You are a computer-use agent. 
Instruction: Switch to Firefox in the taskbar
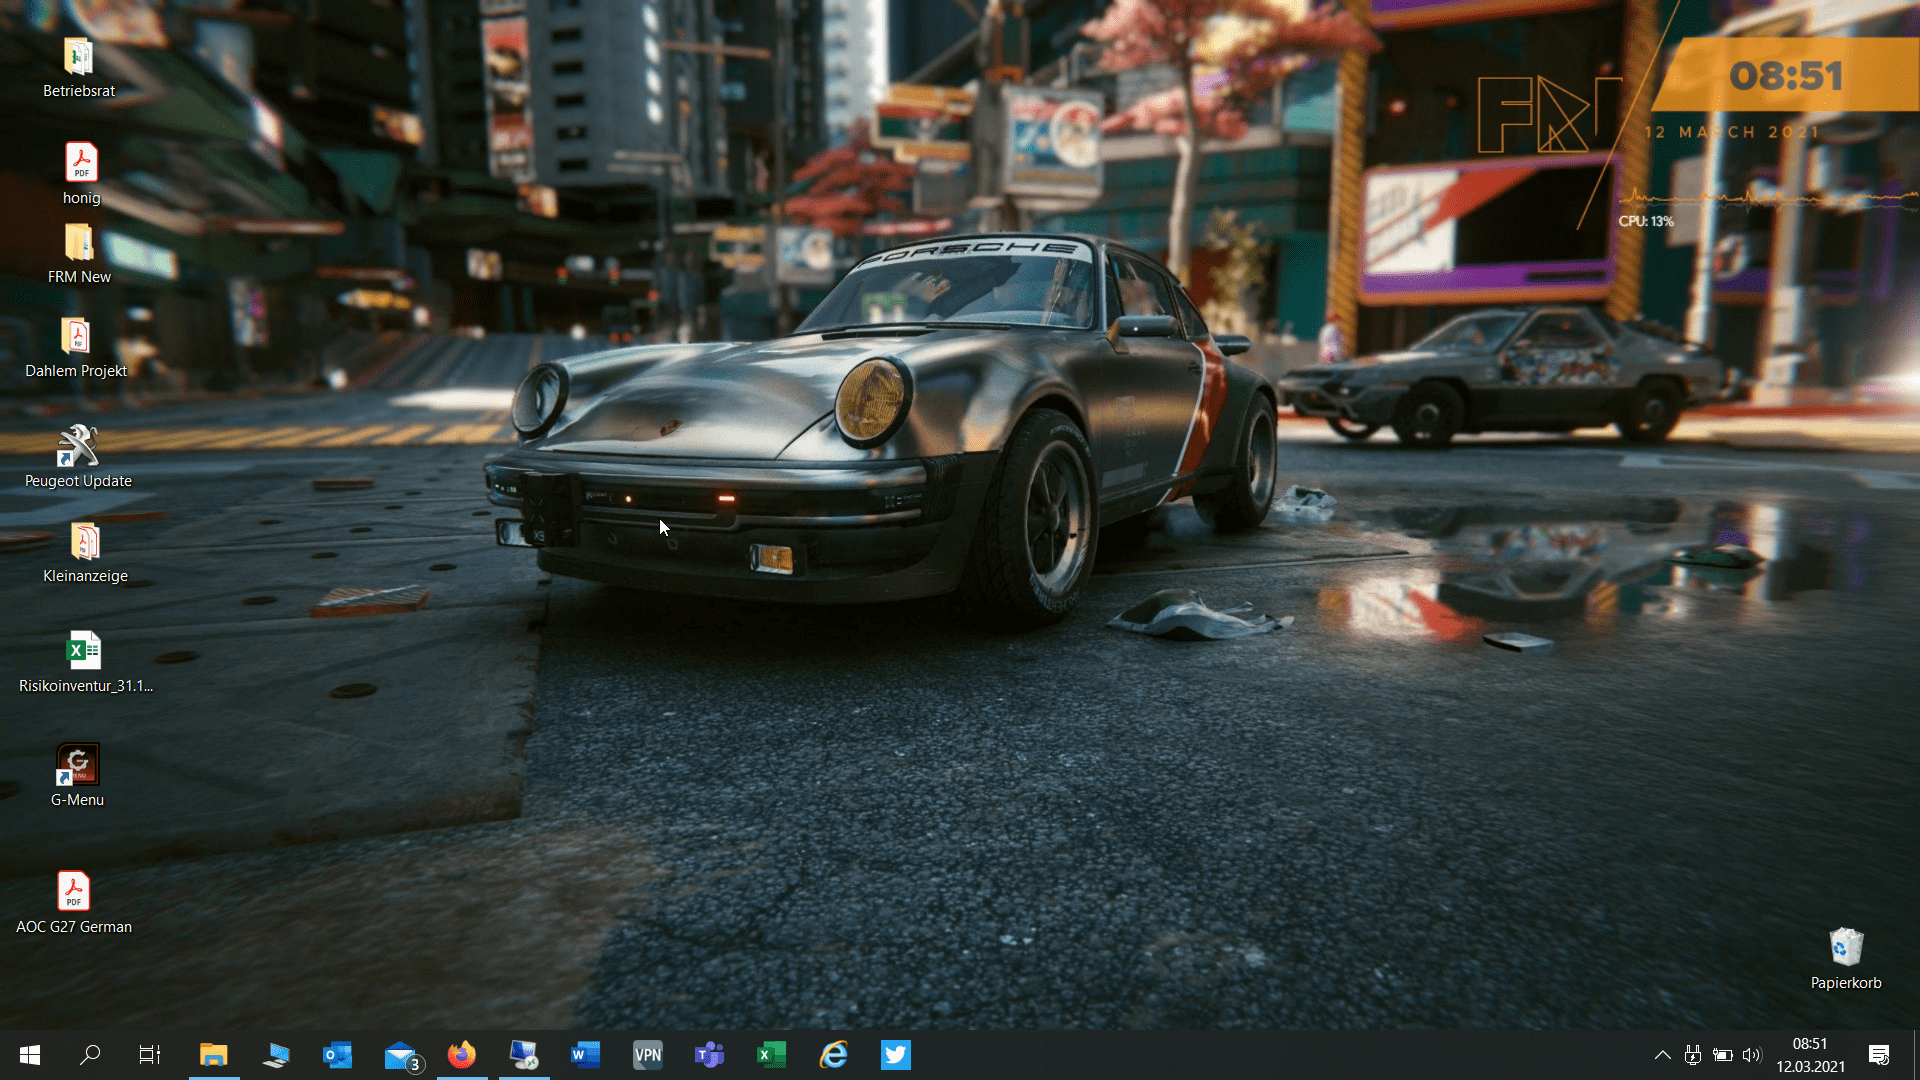462,1055
